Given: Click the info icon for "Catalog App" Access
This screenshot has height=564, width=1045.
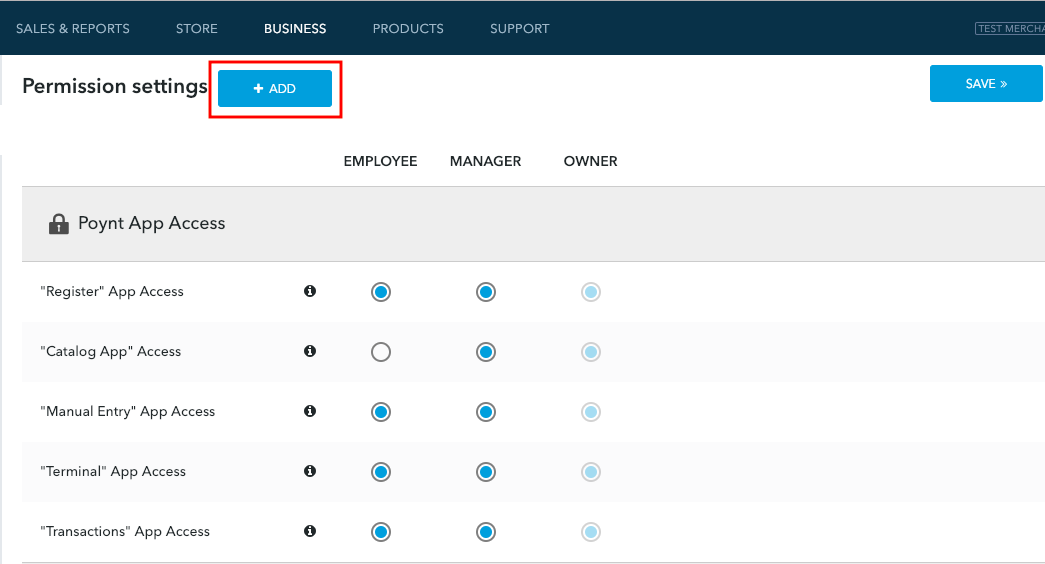Looking at the screenshot, I should pyautogui.click(x=310, y=351).
